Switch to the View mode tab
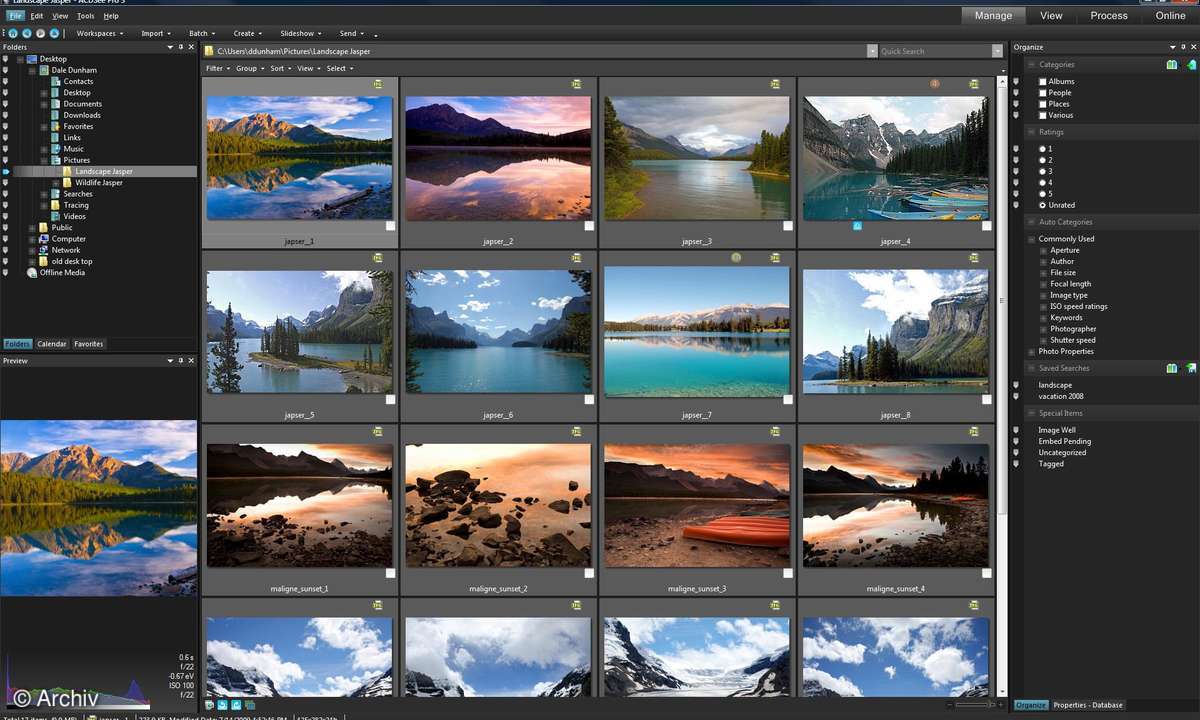This screenshot has width=1200, height=720. (1050, 15)
